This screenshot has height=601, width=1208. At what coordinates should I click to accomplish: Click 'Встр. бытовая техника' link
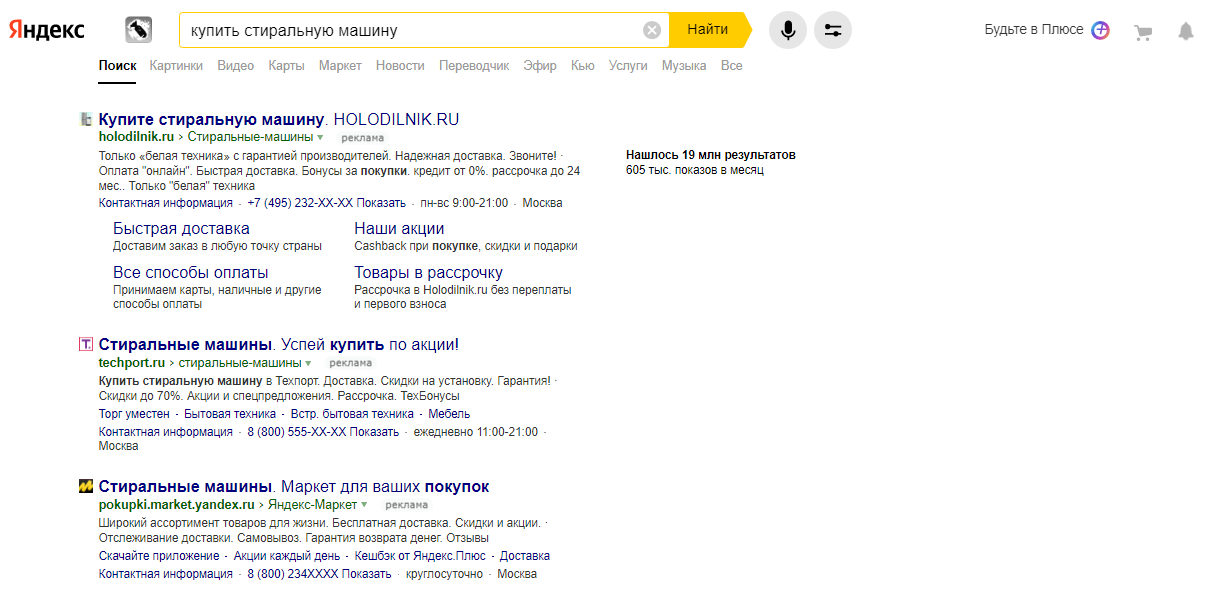click(x=352, y=414)
